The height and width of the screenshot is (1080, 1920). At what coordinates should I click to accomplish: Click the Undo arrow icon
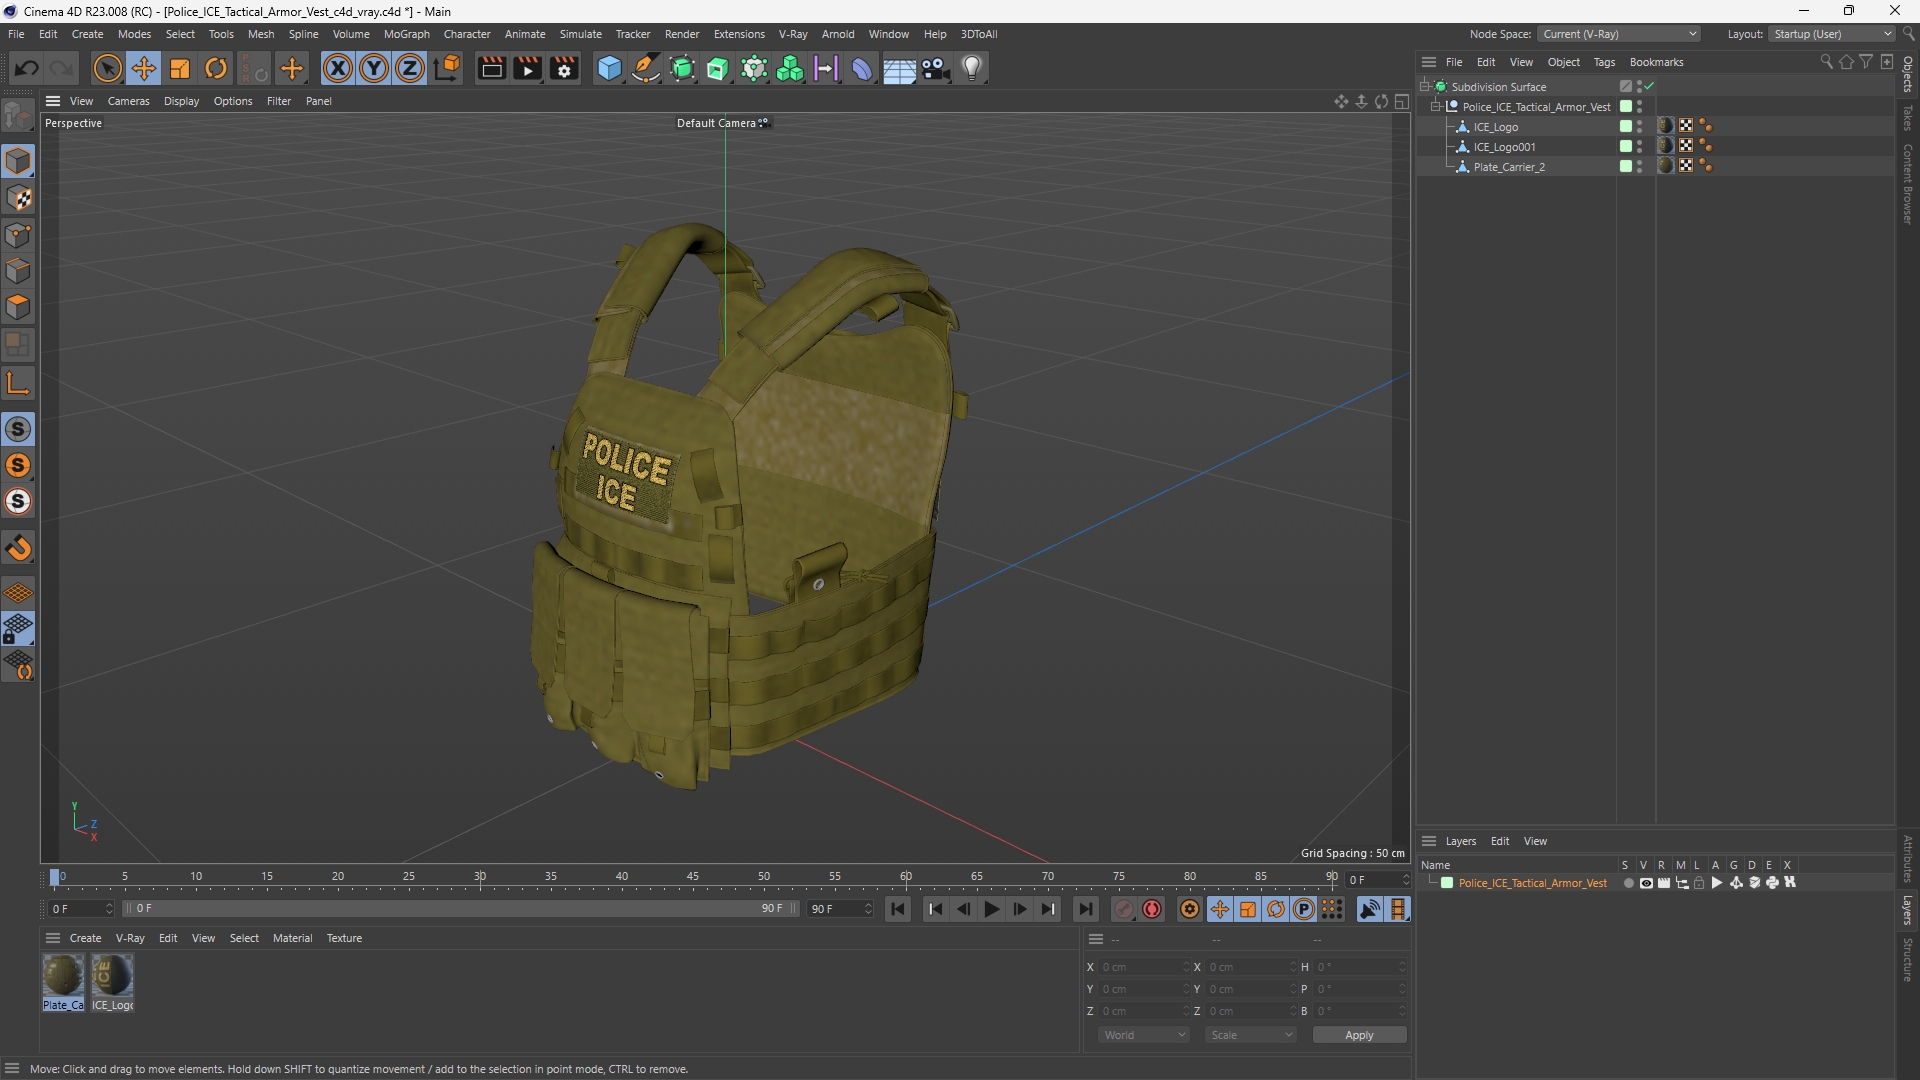pos(27,68)
